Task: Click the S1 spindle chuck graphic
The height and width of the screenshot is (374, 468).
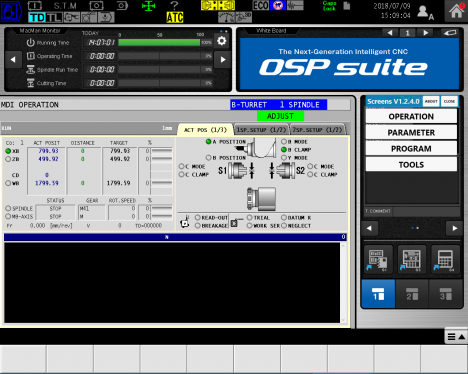Action: (238, 170)
